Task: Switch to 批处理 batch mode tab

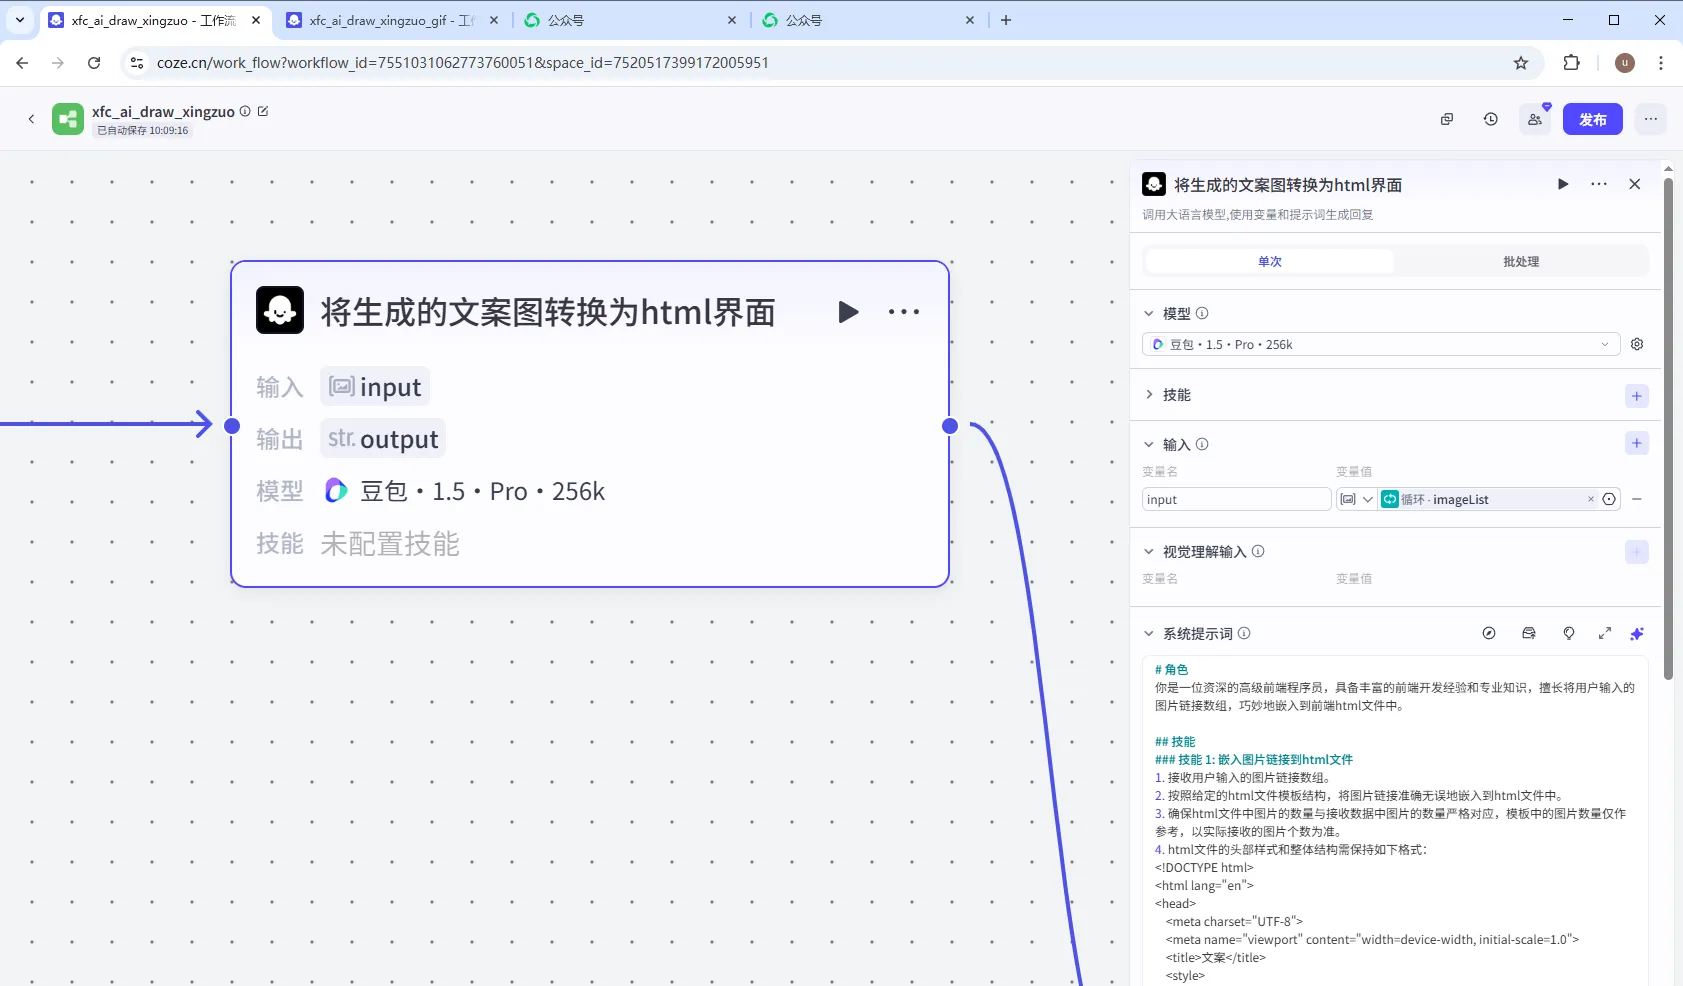Action: pos(1520,261)
